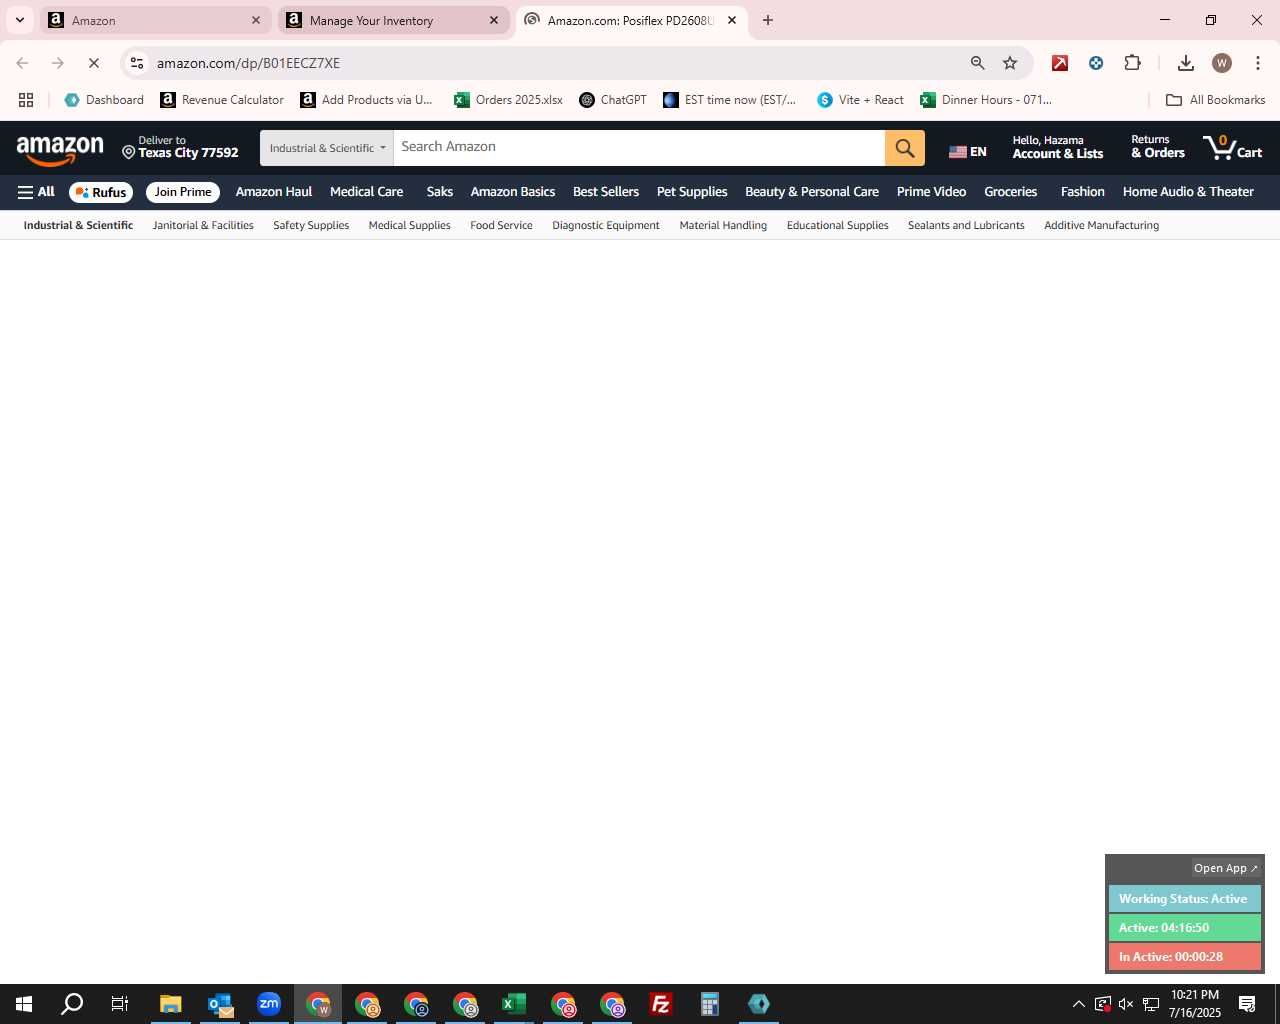Click the red extension icon in toolbar
The width and height of the screenshot is (1280, 1024).
coord(1060,63)
